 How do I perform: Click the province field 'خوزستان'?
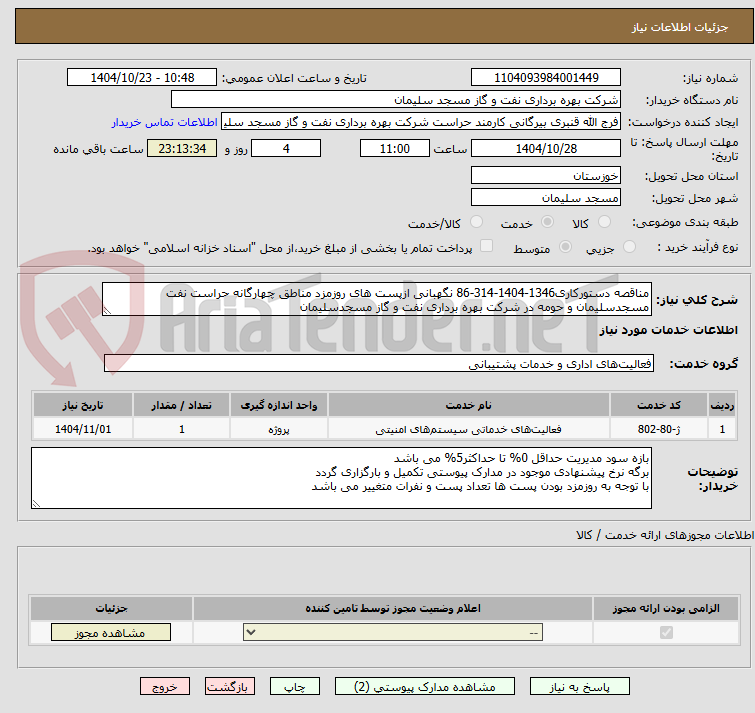point(546,175)
